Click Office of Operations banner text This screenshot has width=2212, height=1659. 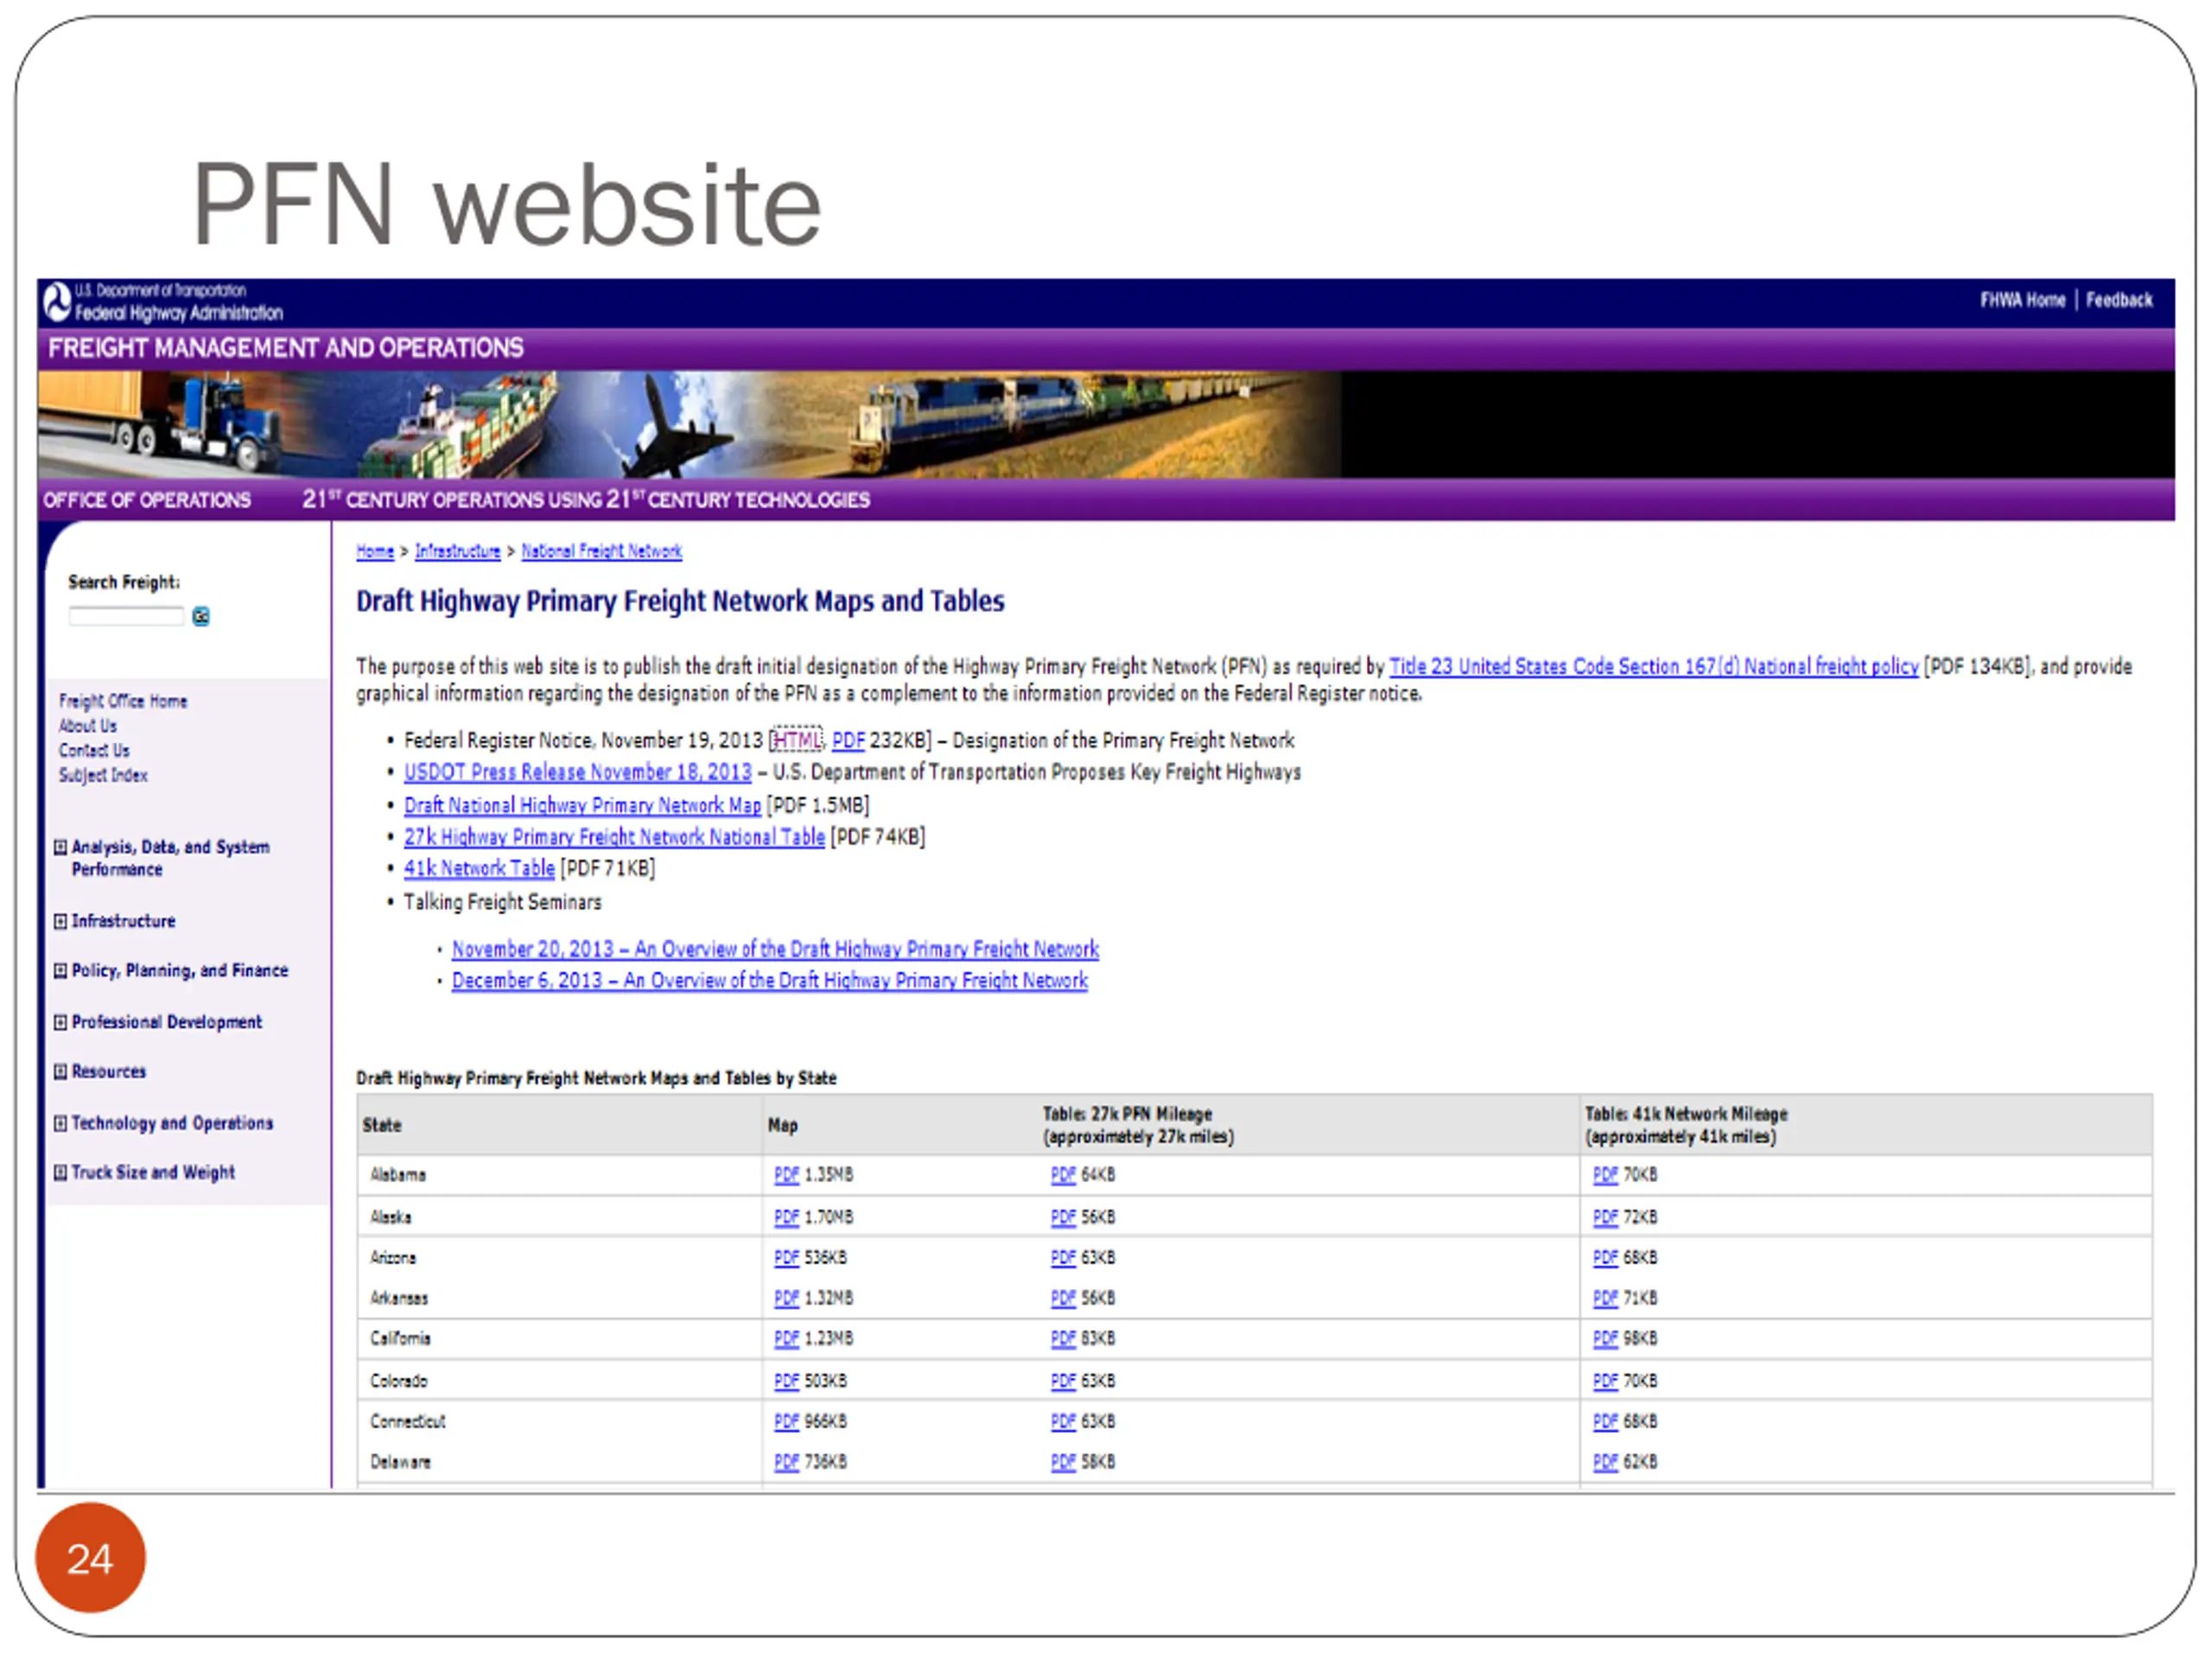coord(147,500)
